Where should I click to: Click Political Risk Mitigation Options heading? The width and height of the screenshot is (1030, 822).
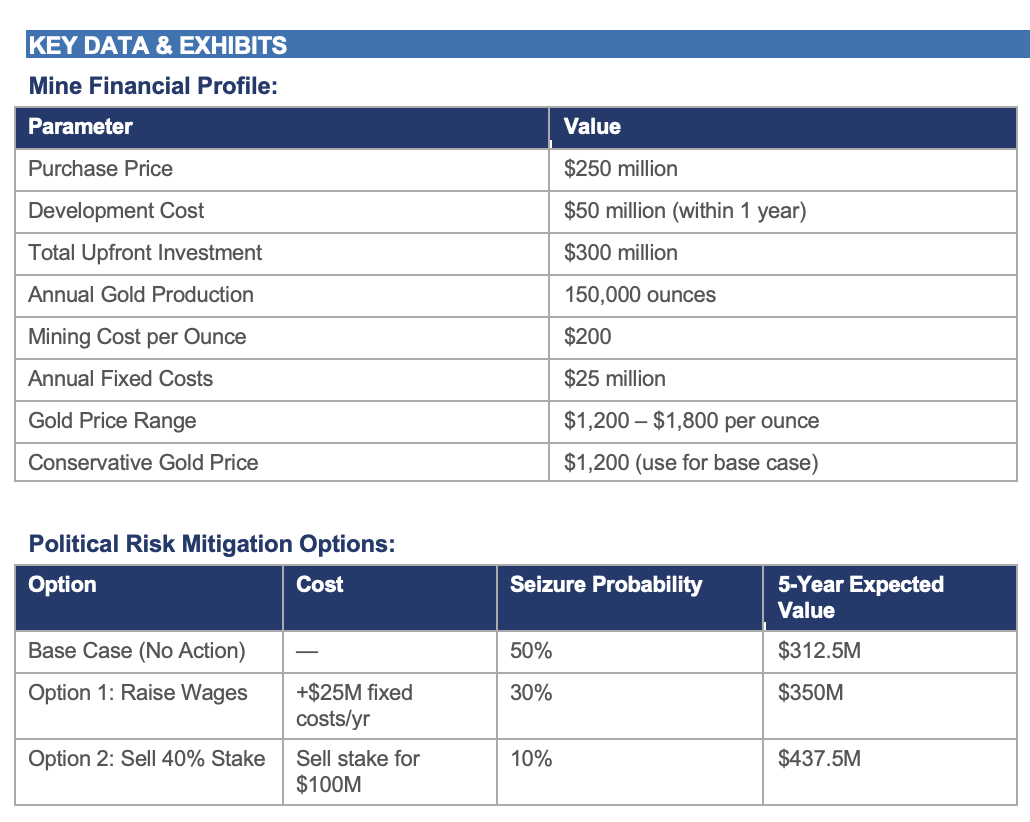coord(212,544)
